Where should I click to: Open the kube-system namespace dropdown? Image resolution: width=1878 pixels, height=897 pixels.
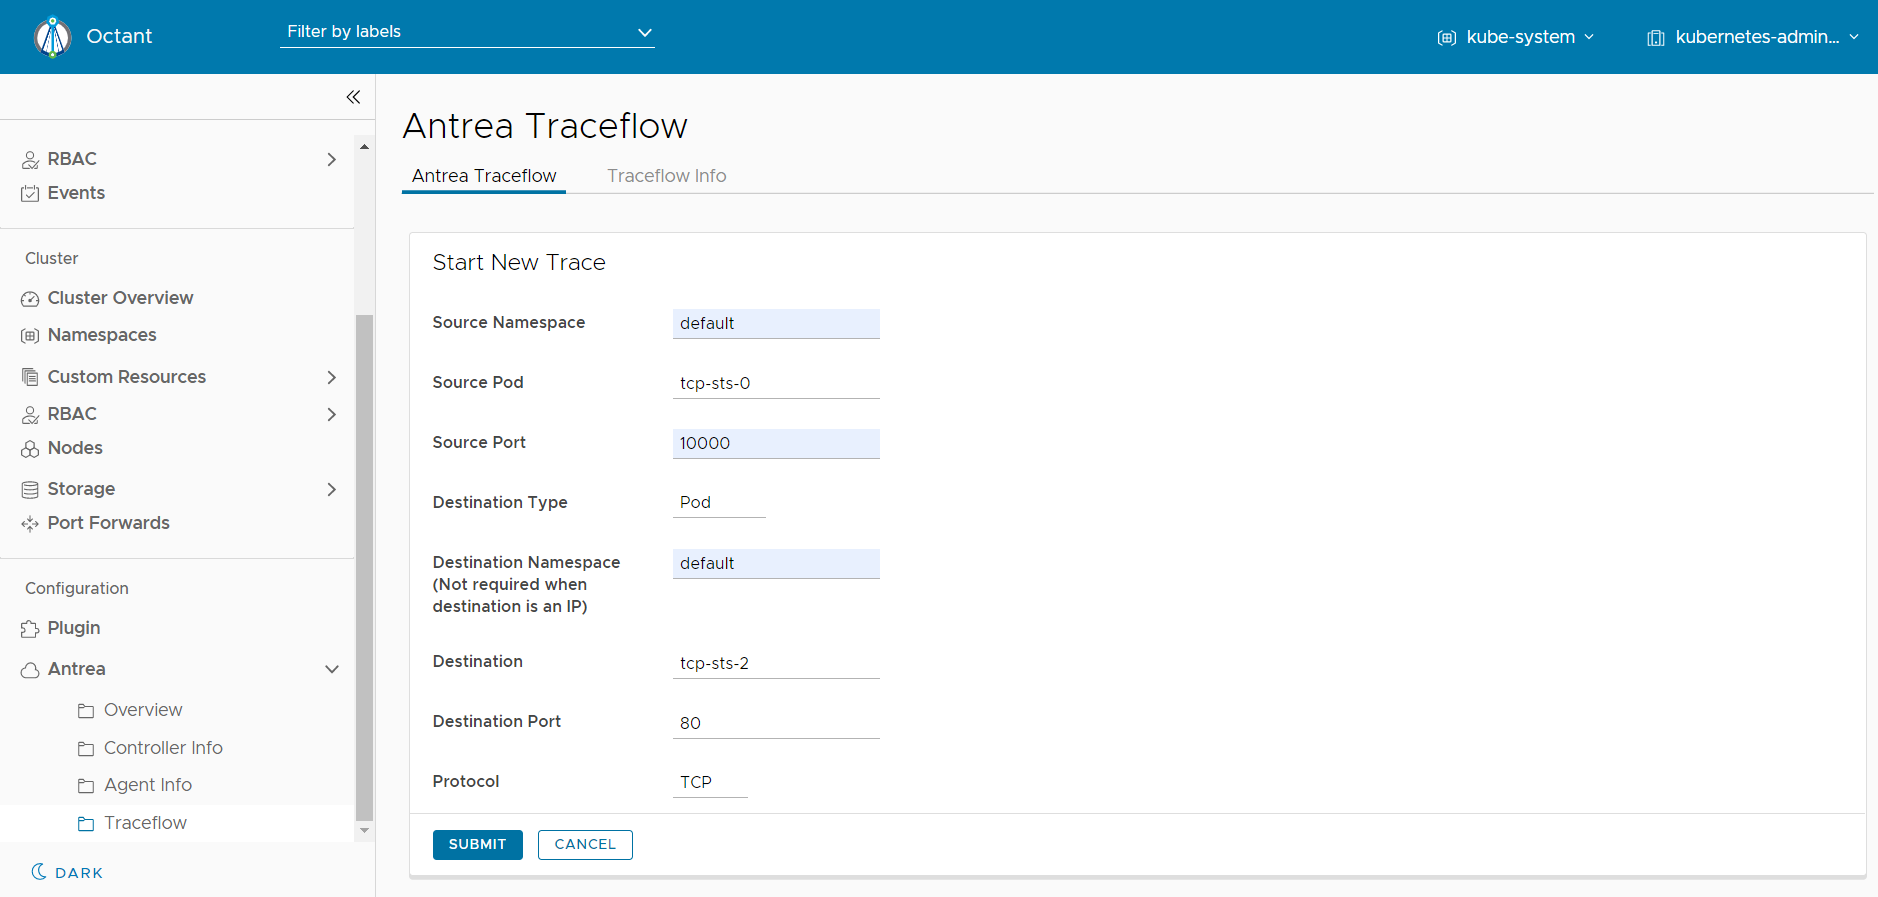[1516, 37]
